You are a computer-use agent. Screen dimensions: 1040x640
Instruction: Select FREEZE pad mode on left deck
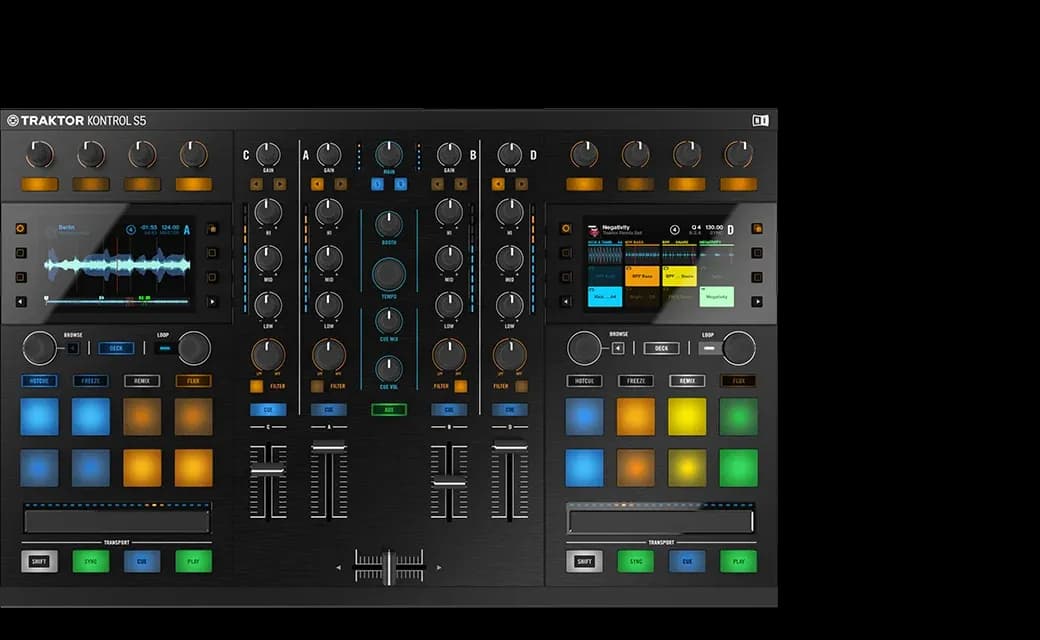pos(91,381)
